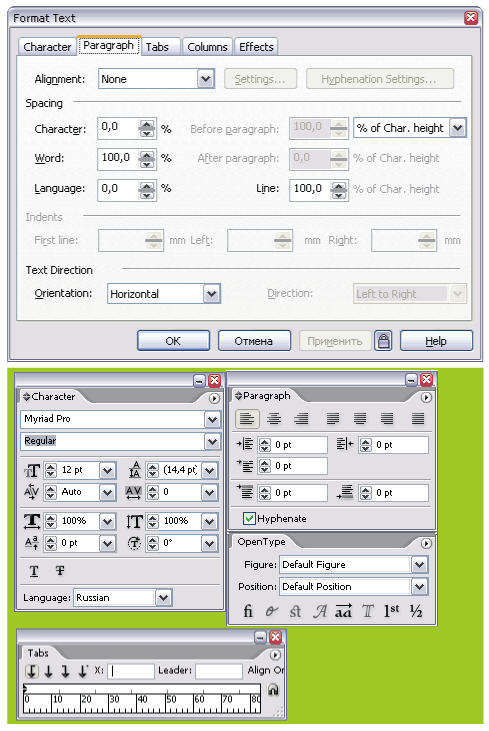Click the Help button
489x731 pixels.
[x=436, y=341]
